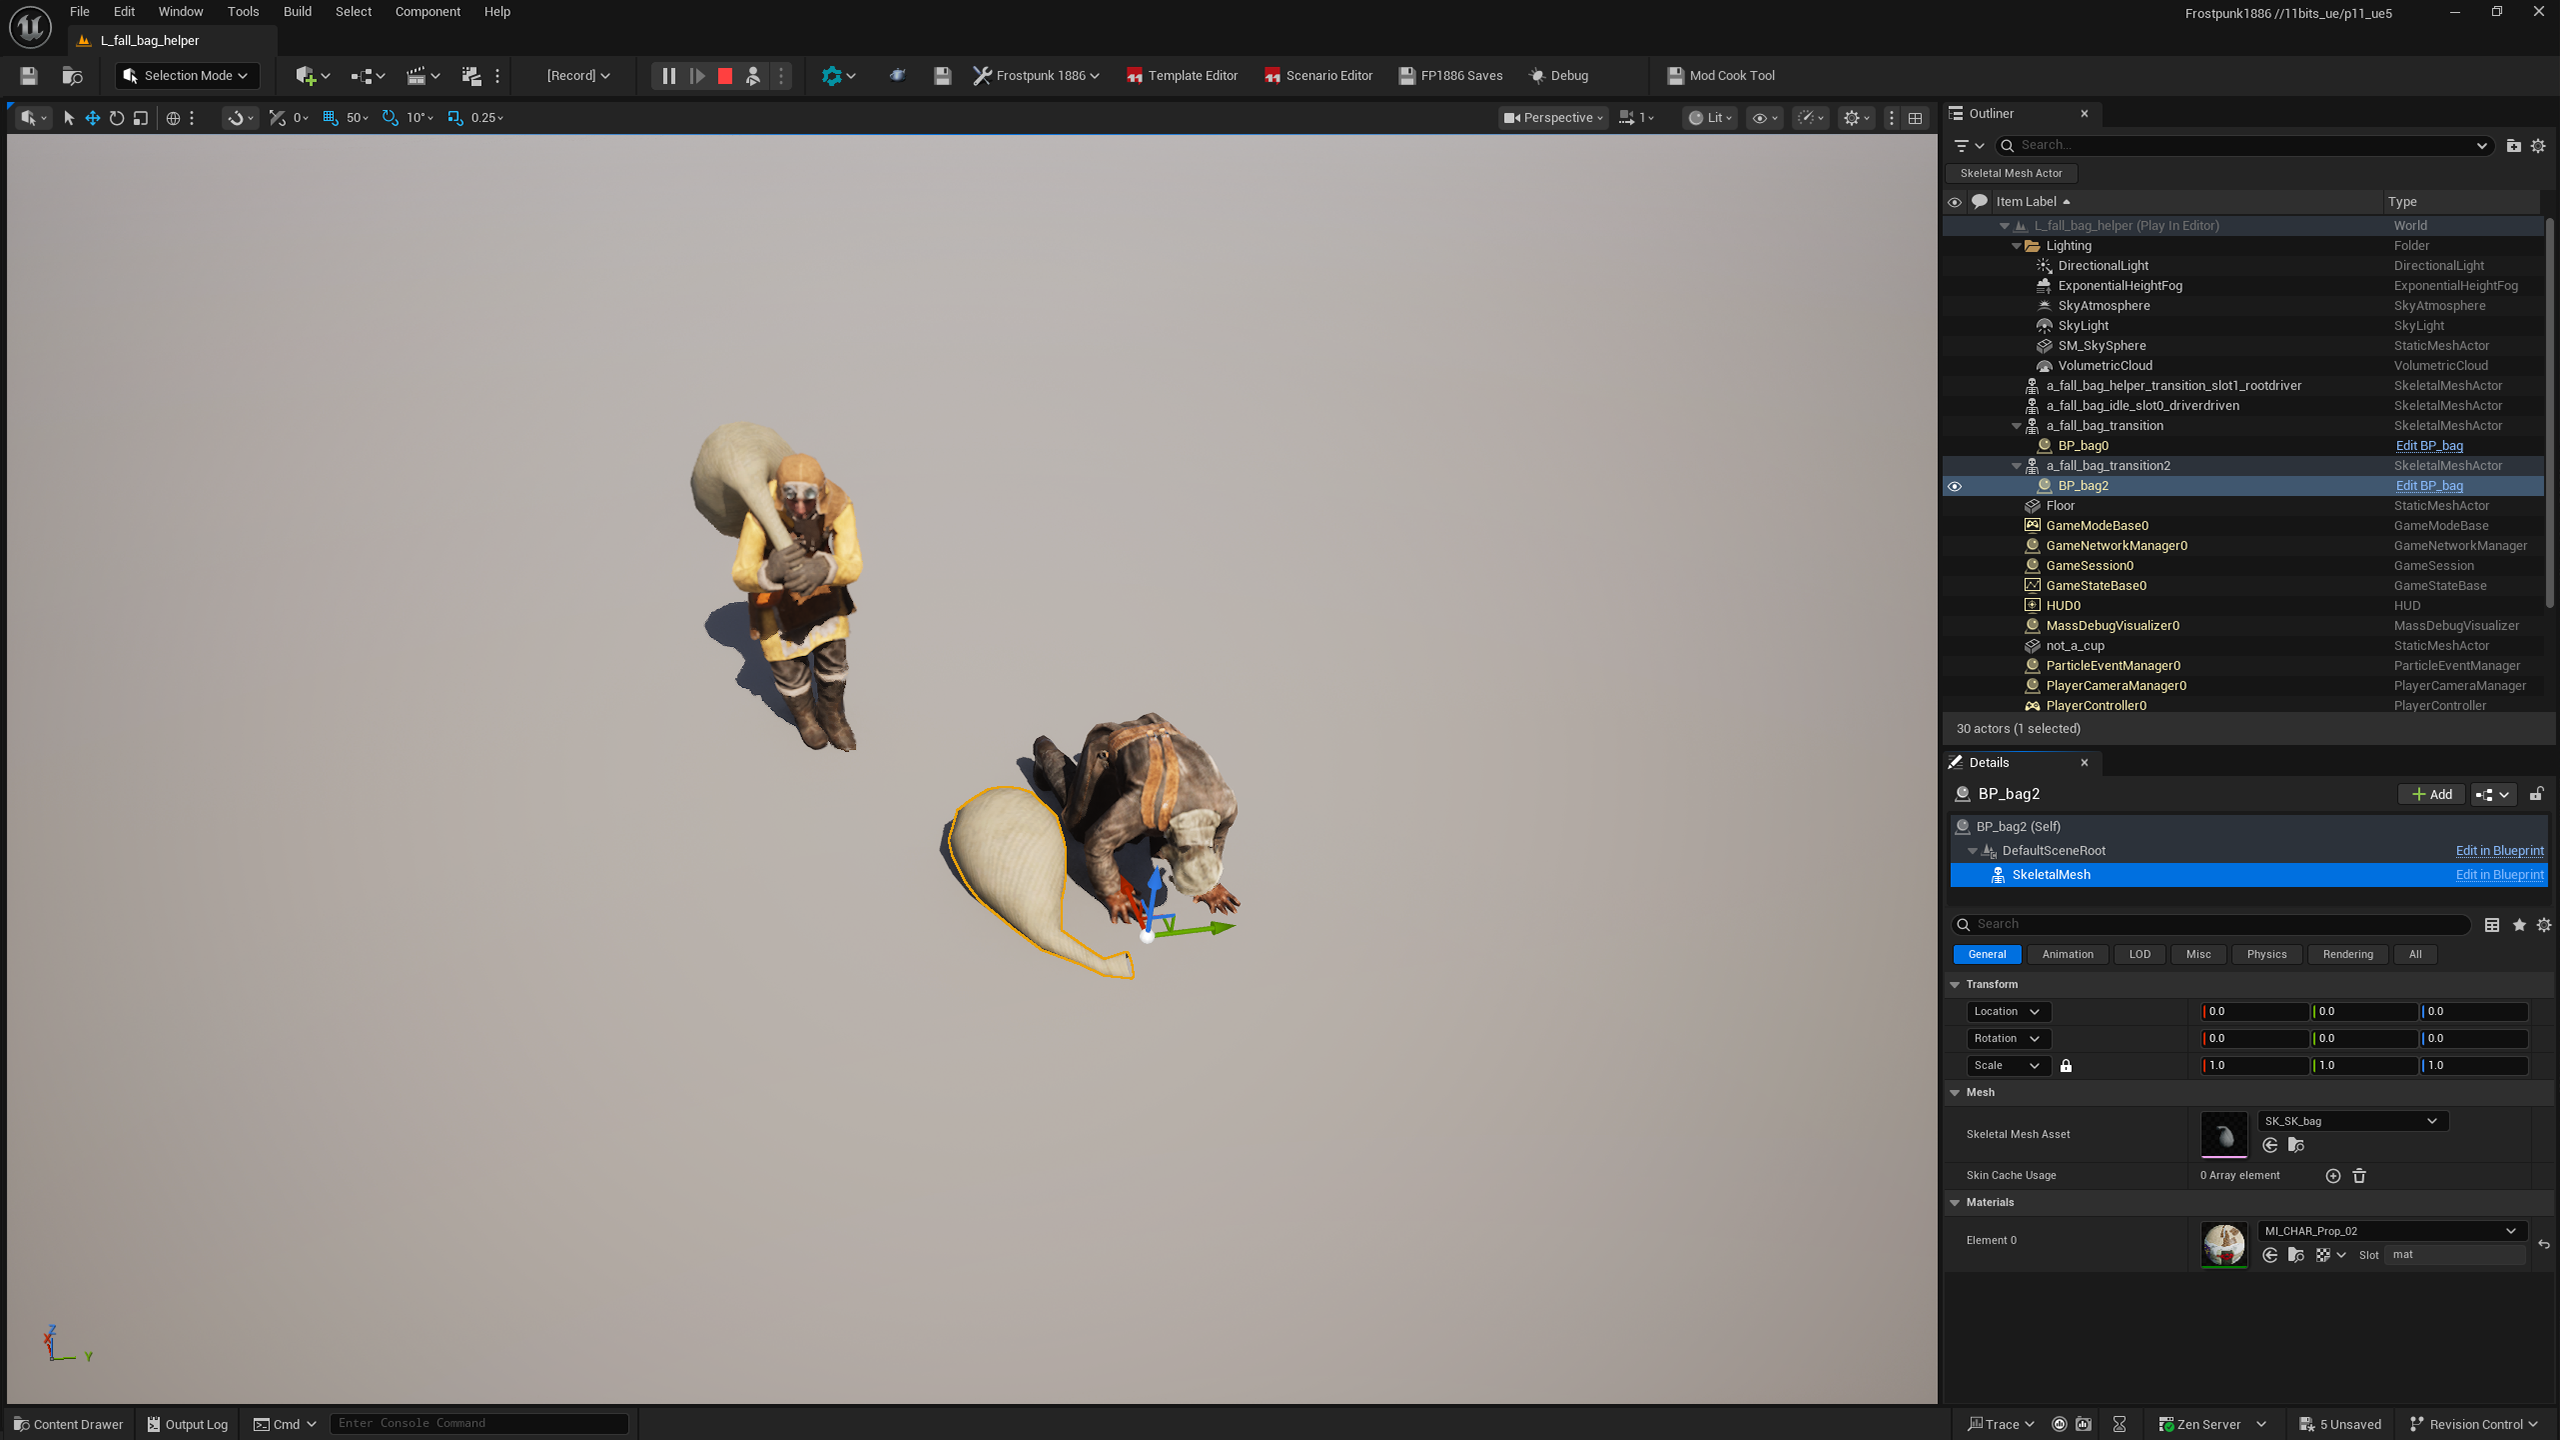Pause the Play In Editor simulation
The height and width of the screenshot is (1440, 2560).
coord(669,76)
